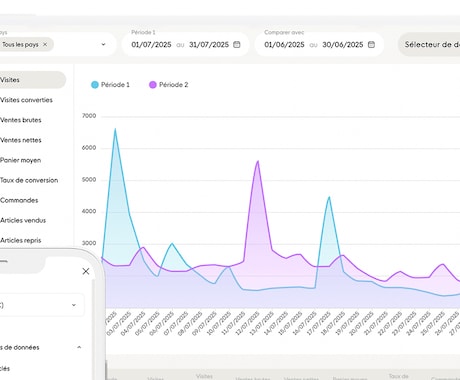Edit Période 1 start date 01/07/2025
The height and width of the screenshot is (380, 460).
(151, 45)
